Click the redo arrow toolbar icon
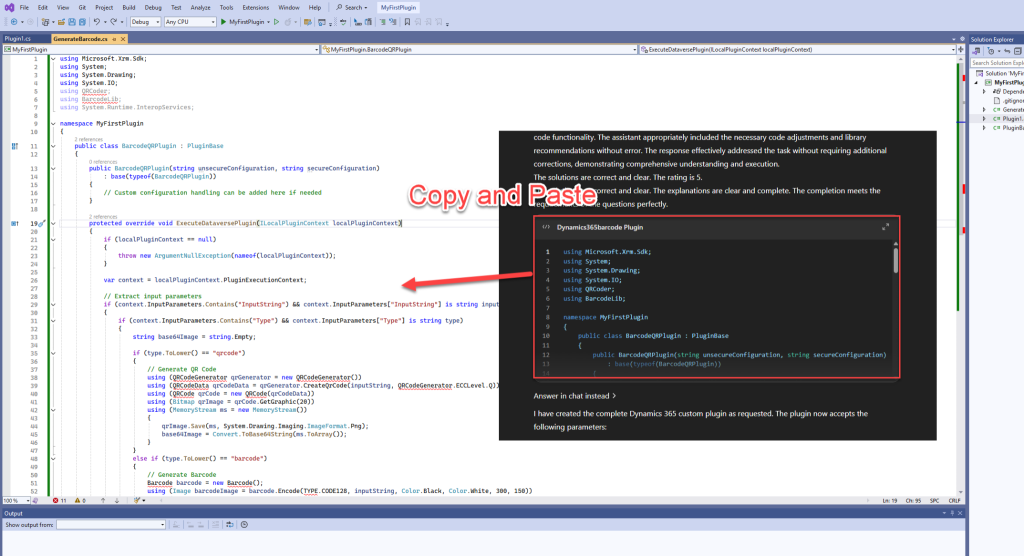Screen dimensions: 1024x556 pos(114,22)
